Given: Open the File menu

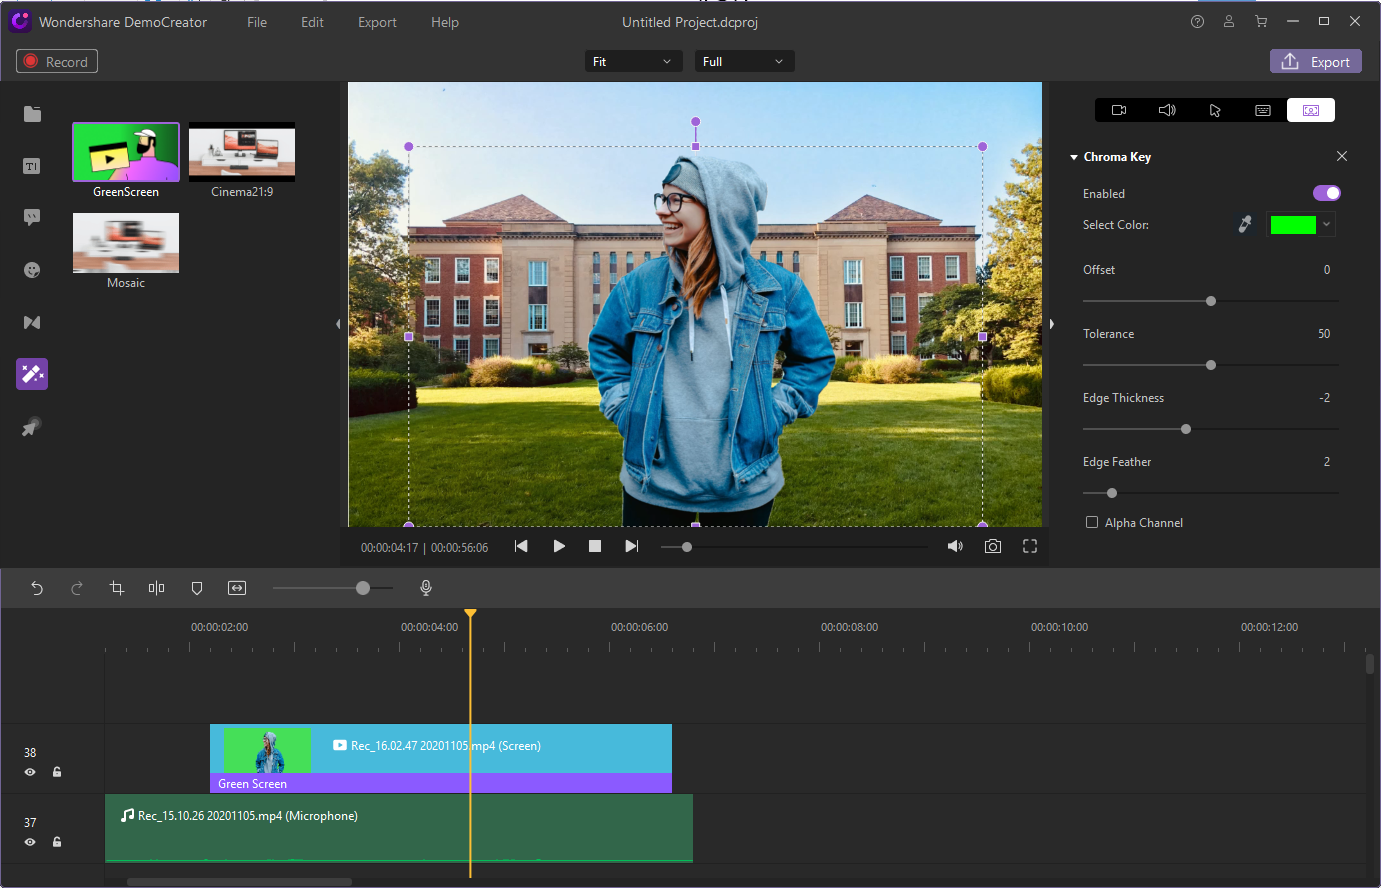Looking at the screenshot, I should pyautogui.click(x=257, y=22).
